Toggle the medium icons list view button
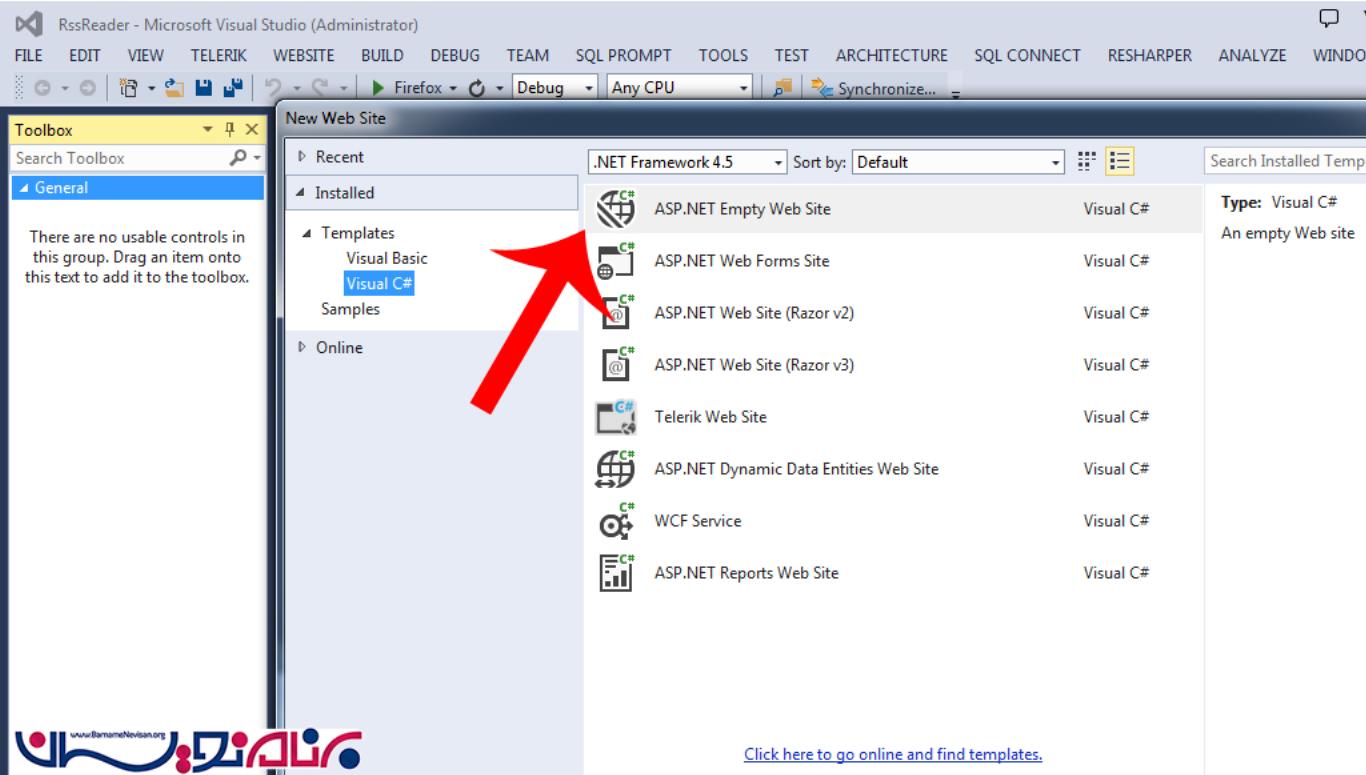Screen dimensions: 1366x775 [x=1120, y=161]
